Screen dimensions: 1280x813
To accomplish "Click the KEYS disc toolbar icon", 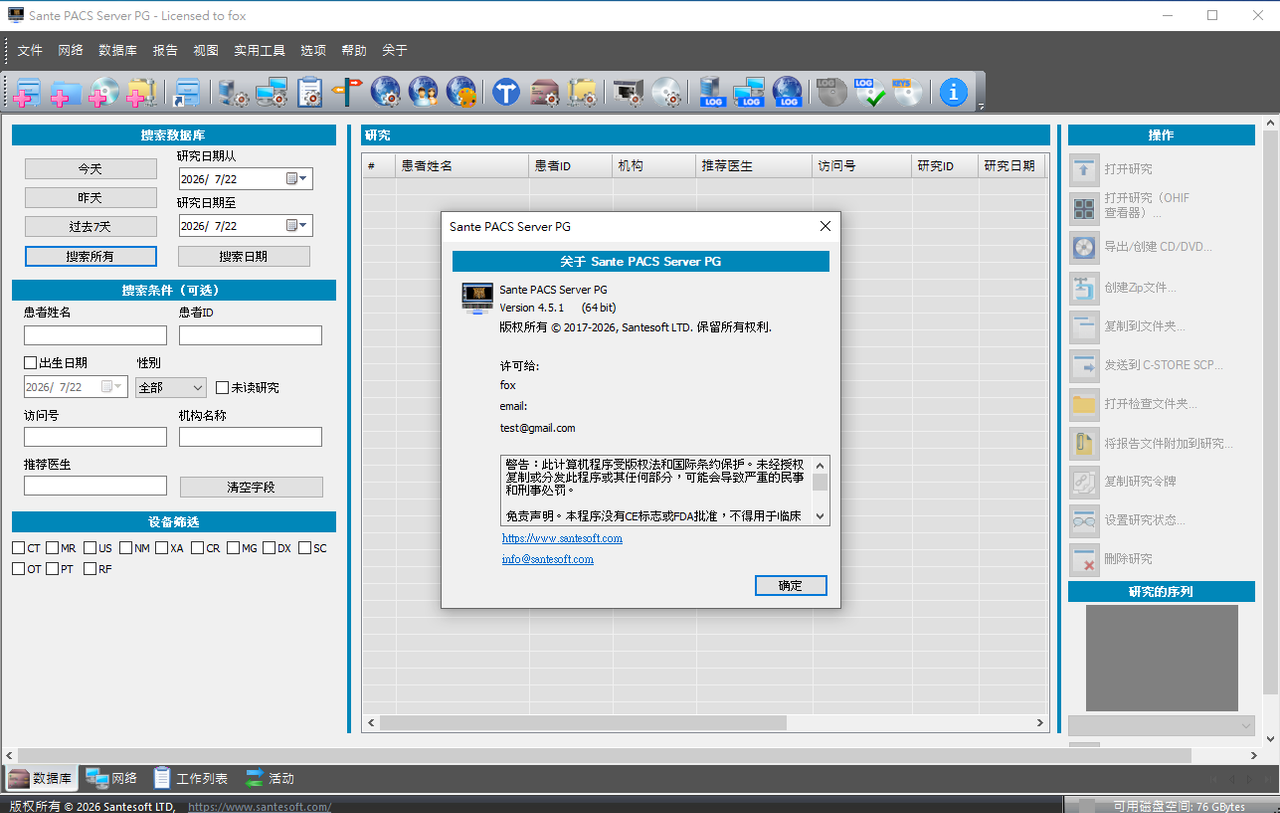I will point(907,92).
